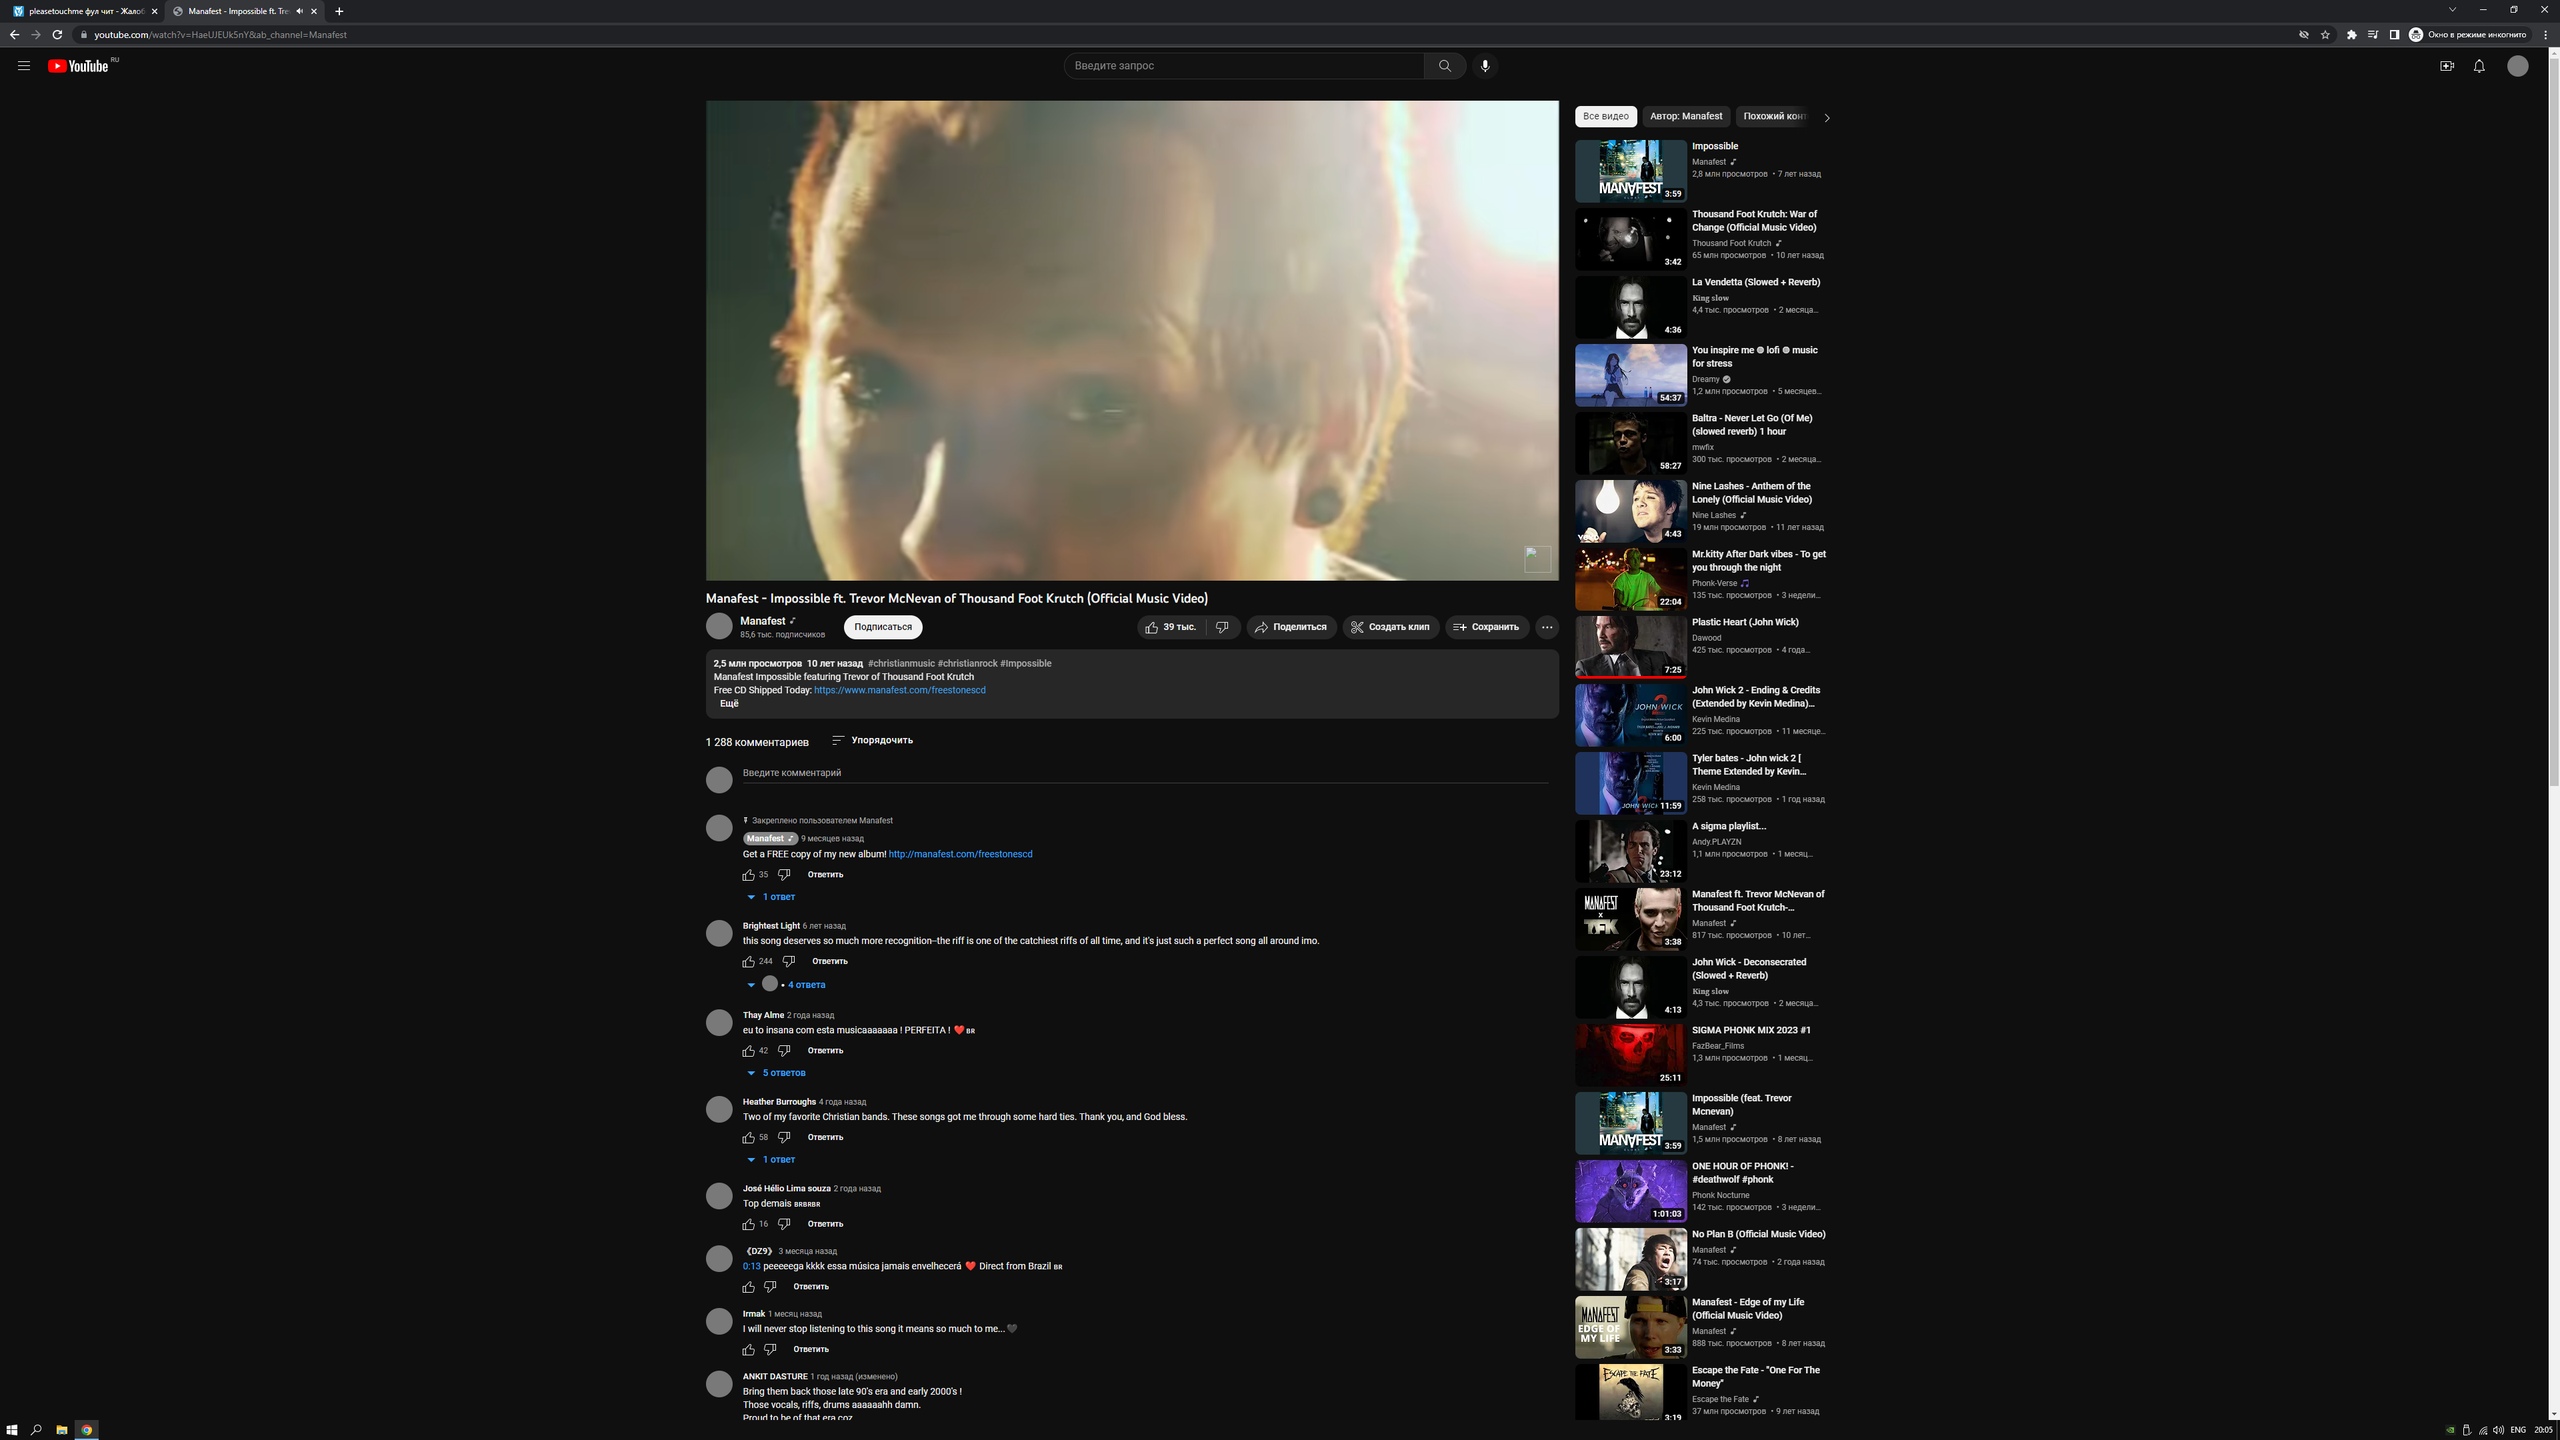The image size is (2560, 1440).
Task: Expand the 4 ответа replies
Action: pos(805,985)
